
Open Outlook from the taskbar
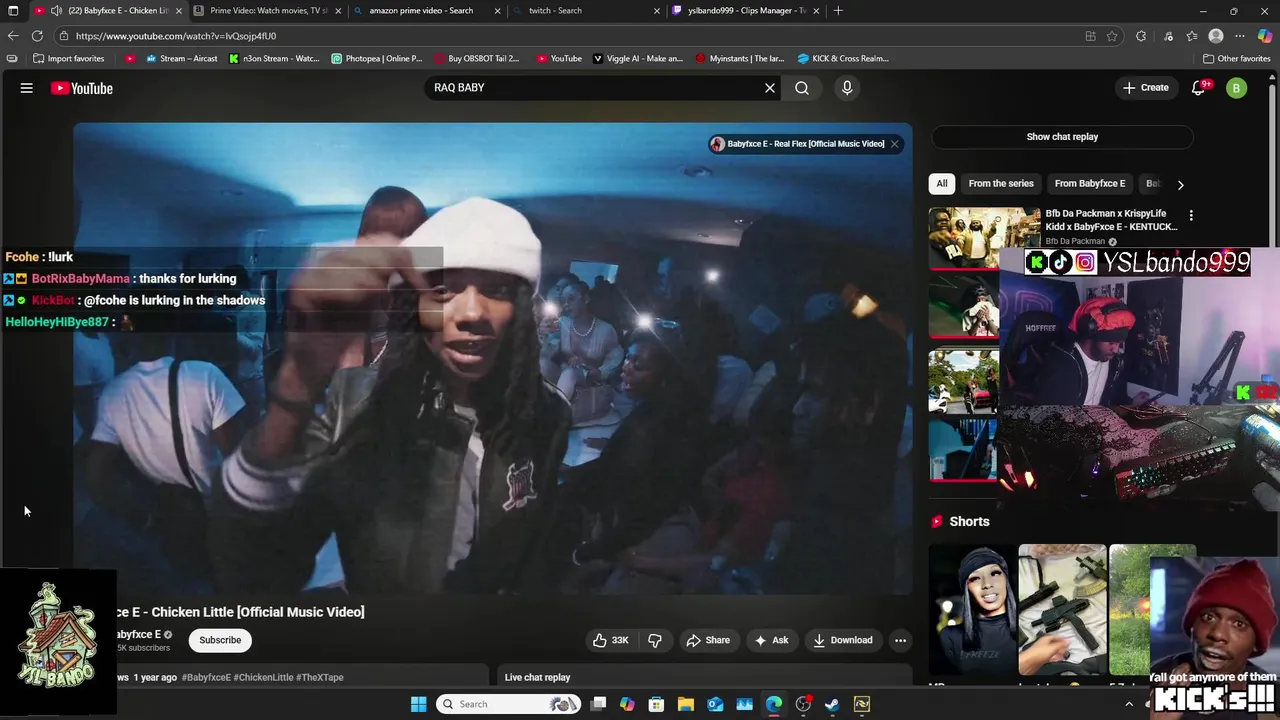(715, 704)
